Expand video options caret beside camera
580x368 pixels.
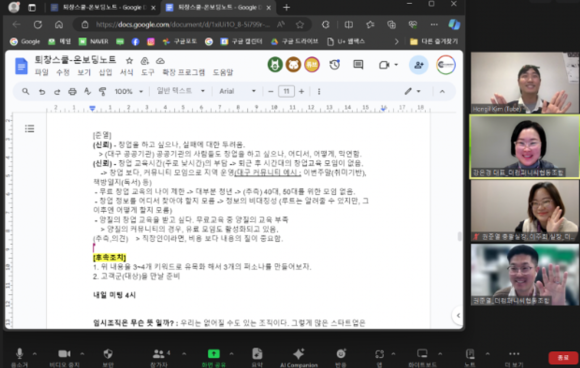pos(82,354)
